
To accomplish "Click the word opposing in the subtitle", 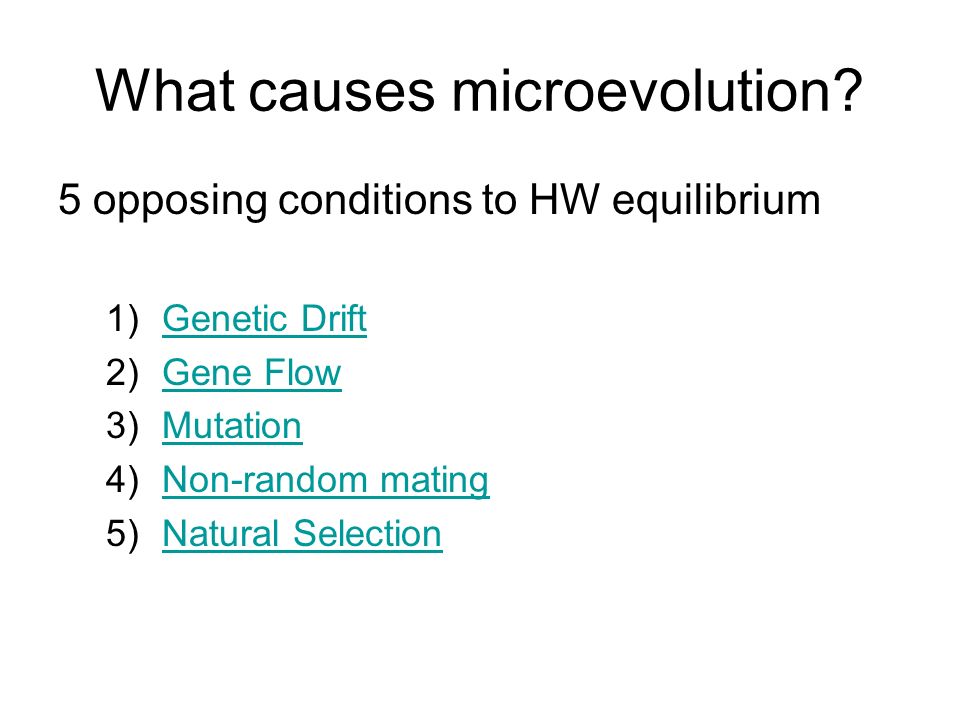I will click(180, 202).
